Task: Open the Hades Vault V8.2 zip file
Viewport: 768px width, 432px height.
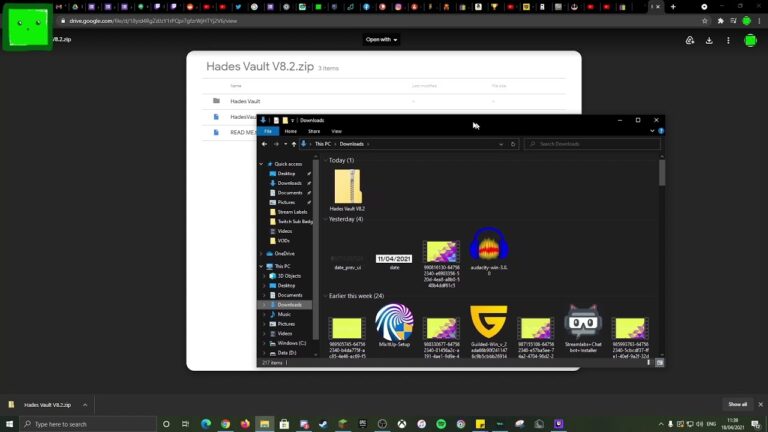Action: (348, 190)
